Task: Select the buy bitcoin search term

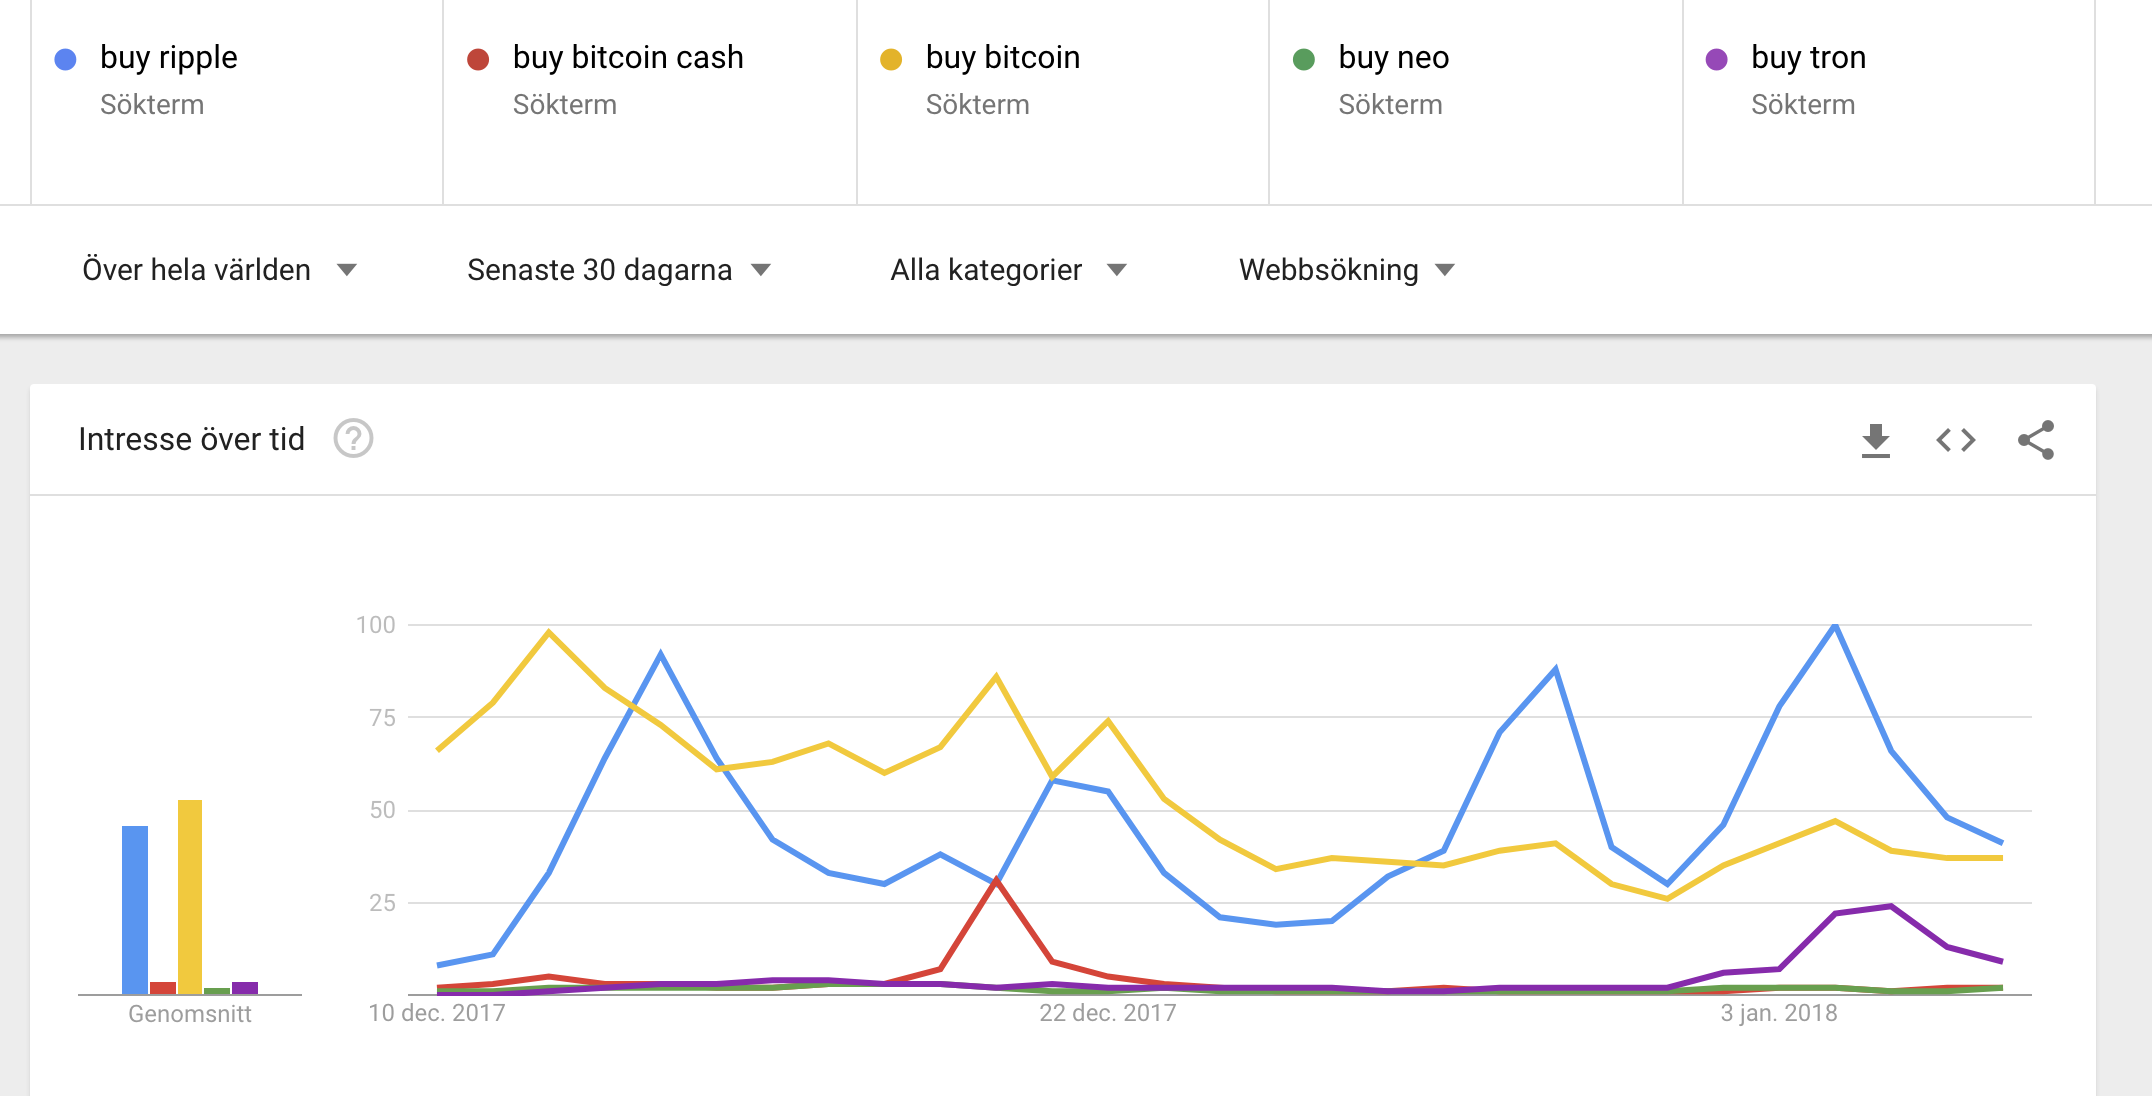Action: pos(1003,58)
